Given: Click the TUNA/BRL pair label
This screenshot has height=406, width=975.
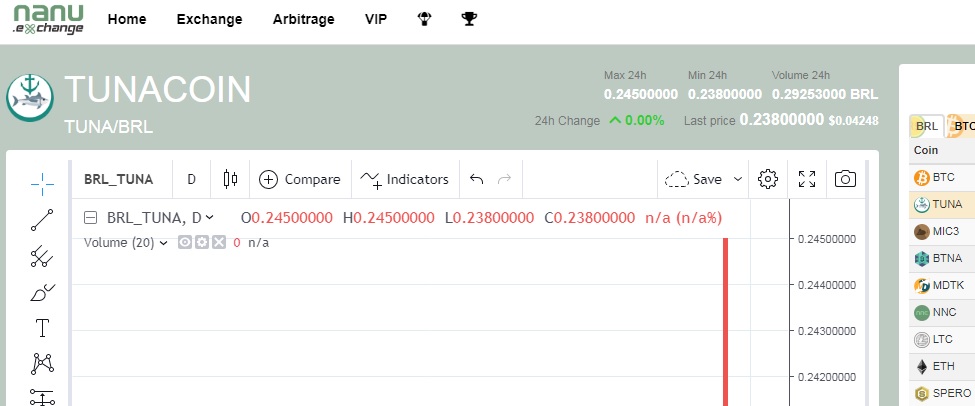Looking at the screenshot, I should coord(108,127).
